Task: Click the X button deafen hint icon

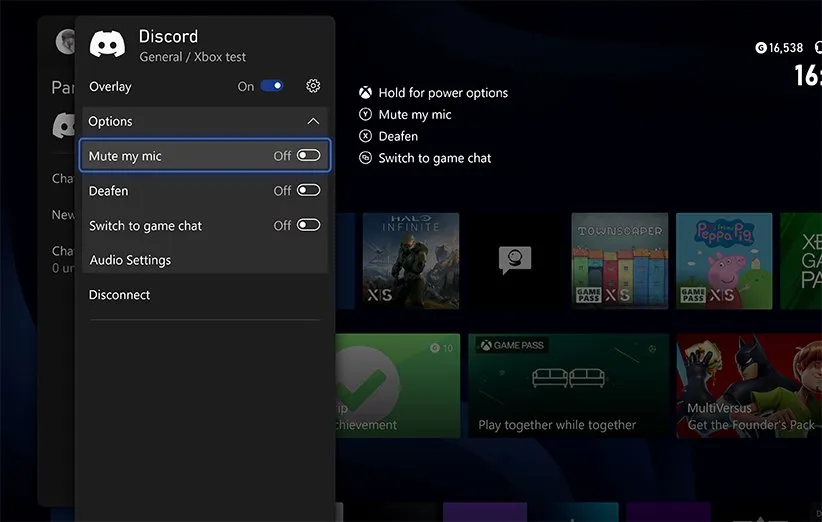Action: point(366,137)
